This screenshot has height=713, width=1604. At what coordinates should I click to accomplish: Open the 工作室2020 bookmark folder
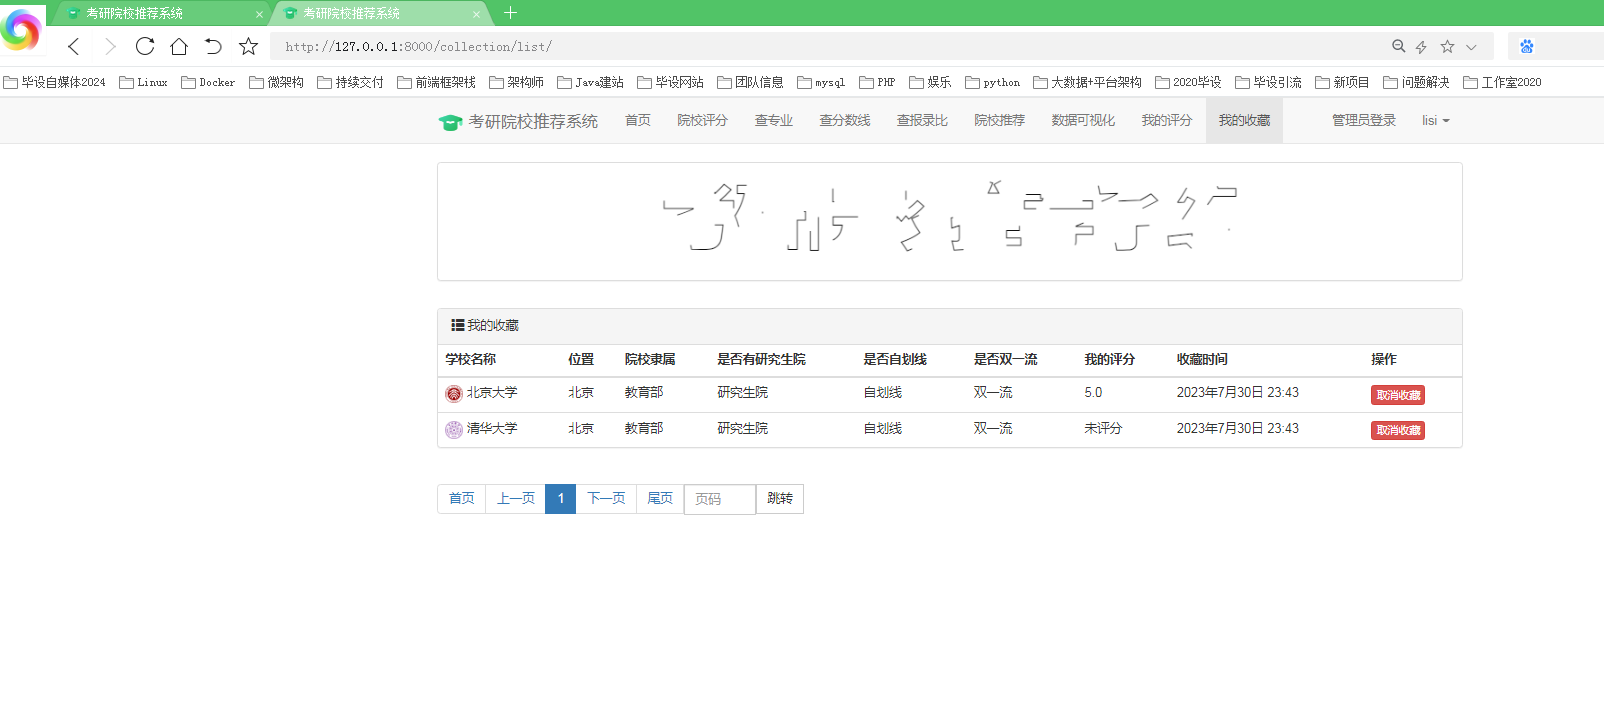(x=1502, y=82)
